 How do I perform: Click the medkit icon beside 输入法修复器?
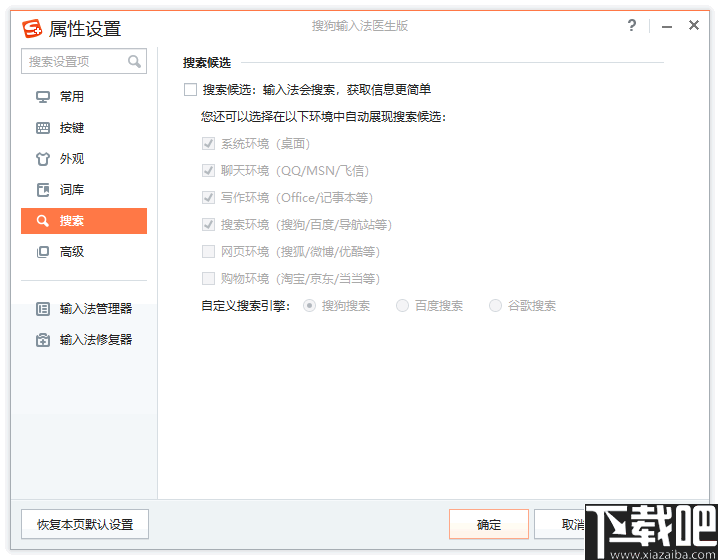click(x=43, y=340)
